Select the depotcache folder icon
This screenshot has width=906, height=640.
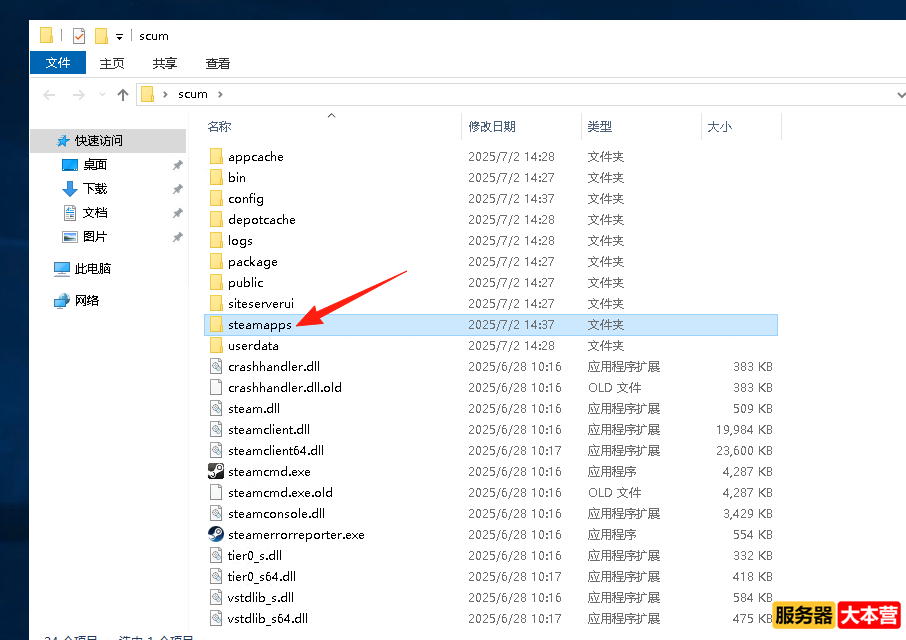(216, 219)
